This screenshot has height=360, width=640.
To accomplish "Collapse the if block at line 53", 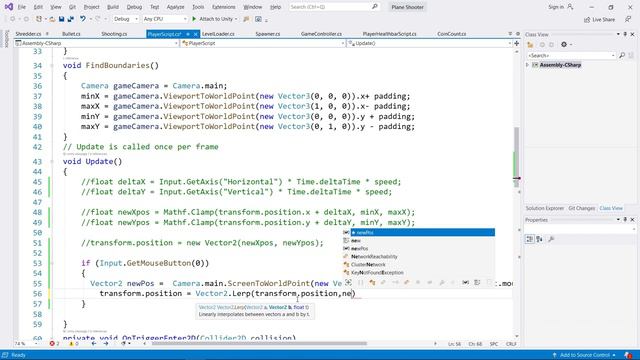I will tap(51, 263).
